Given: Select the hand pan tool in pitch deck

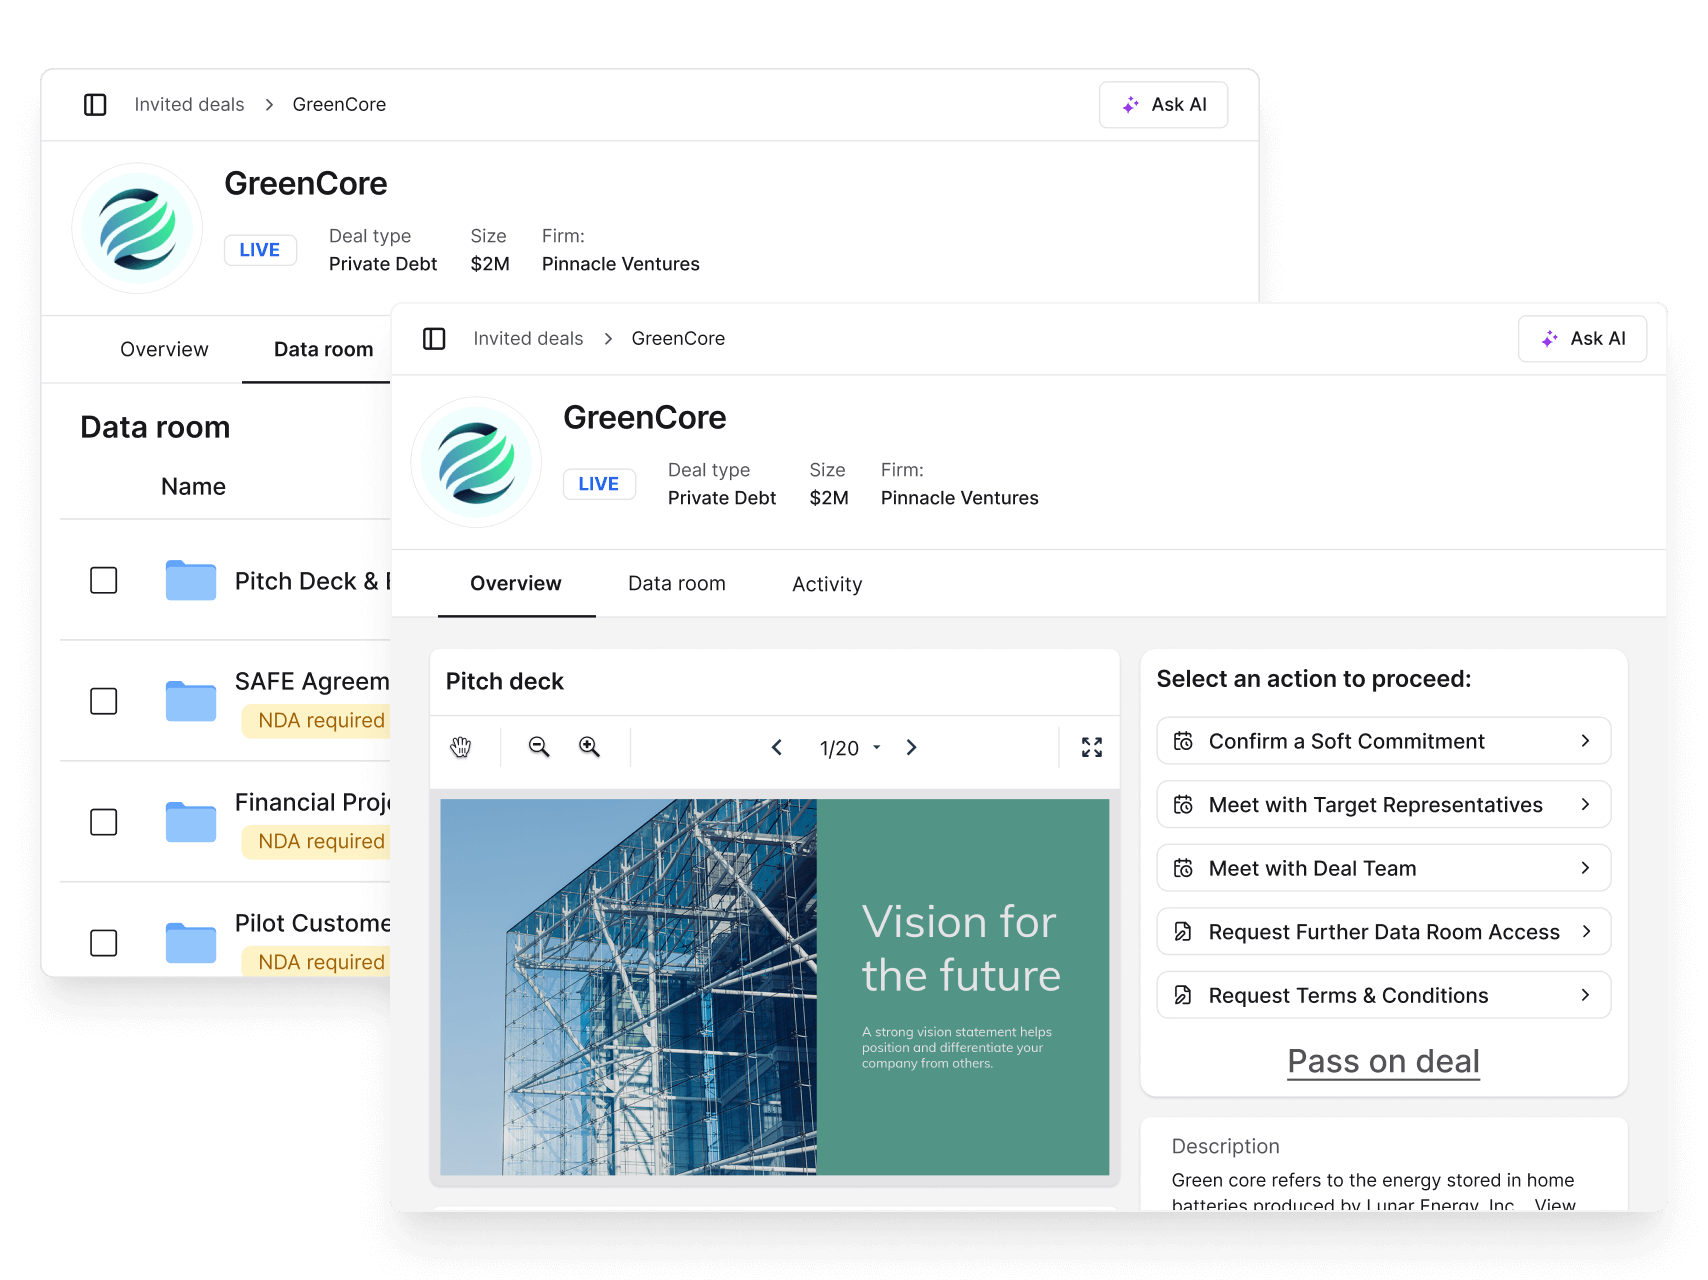Looking at the screenshot, I should coord(460,748).
